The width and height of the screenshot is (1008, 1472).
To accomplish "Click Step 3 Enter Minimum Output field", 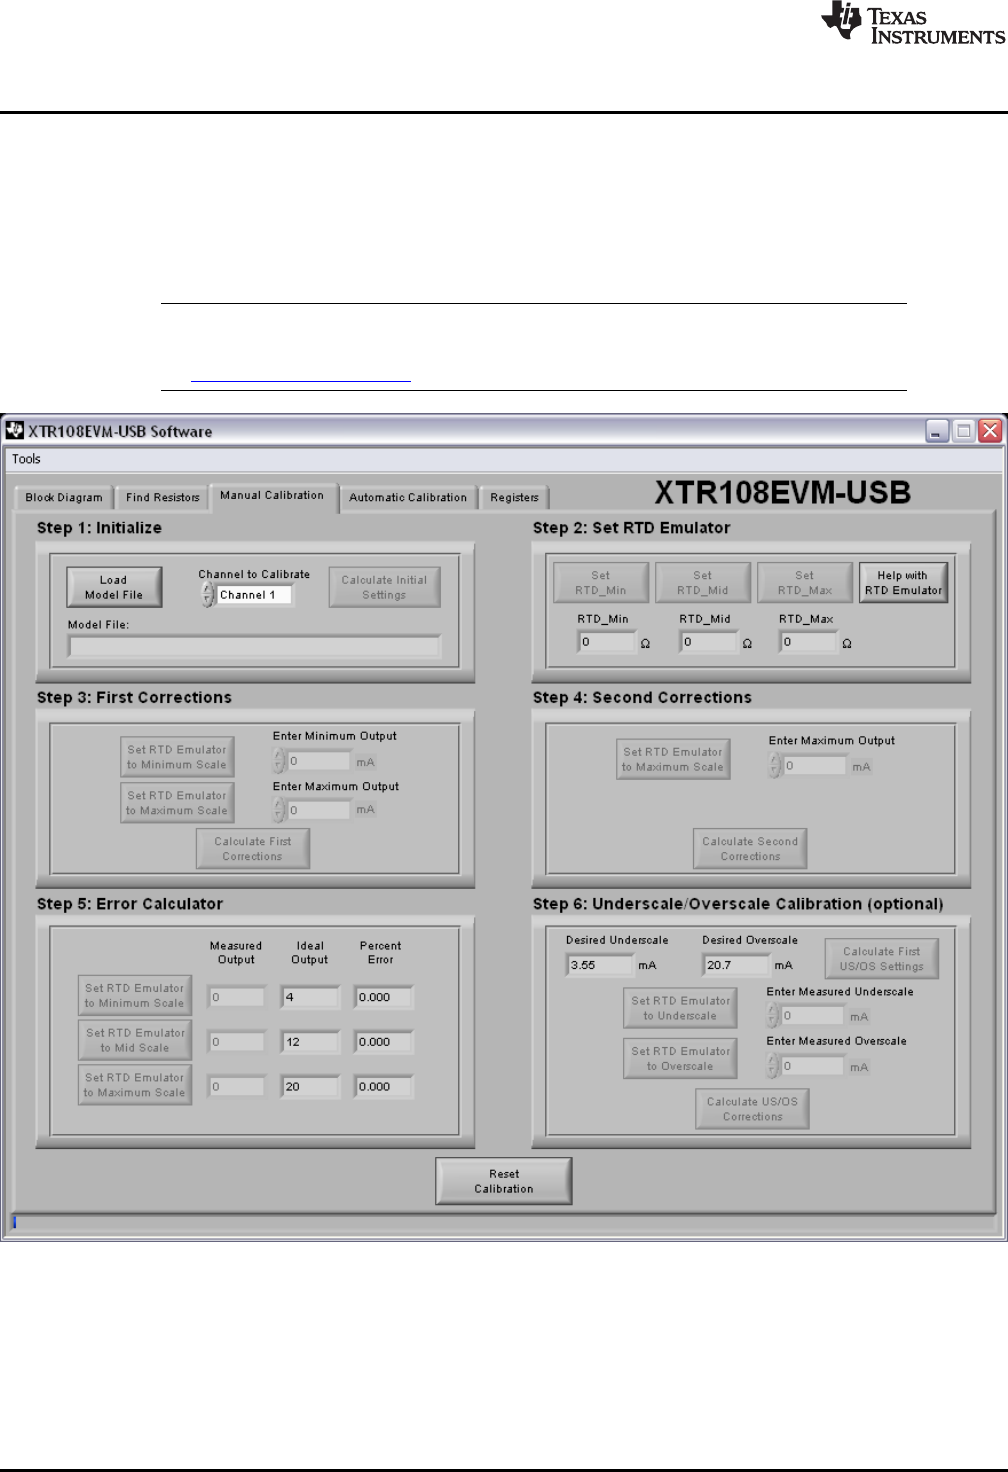I will pyautogui.click(x=319, y=762).
